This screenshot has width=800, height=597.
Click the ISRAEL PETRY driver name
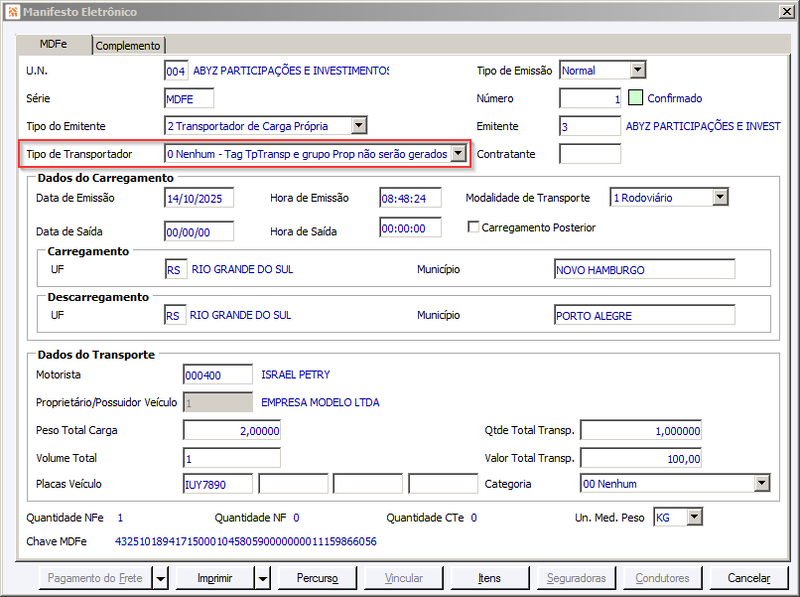click(296, 375)
